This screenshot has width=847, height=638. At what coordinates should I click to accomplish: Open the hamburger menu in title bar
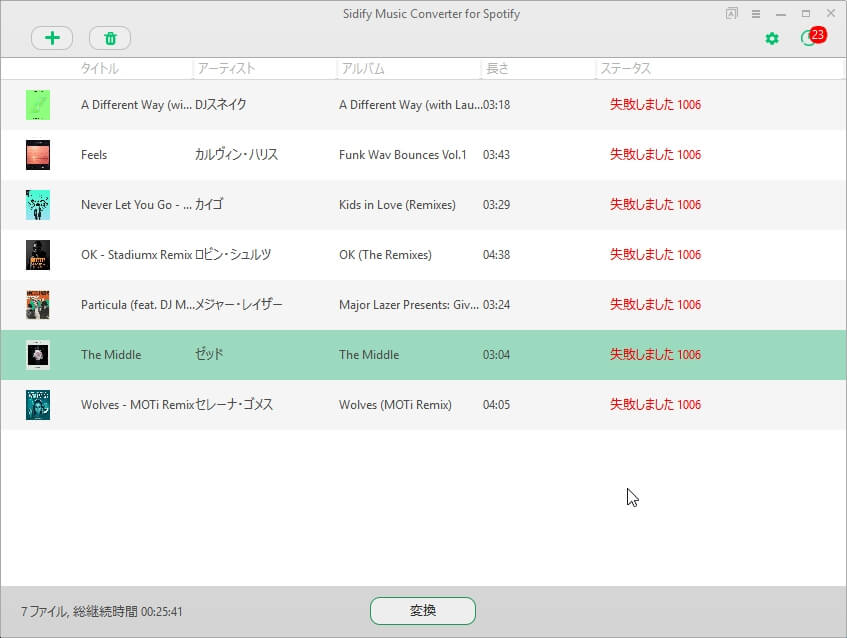756,14
